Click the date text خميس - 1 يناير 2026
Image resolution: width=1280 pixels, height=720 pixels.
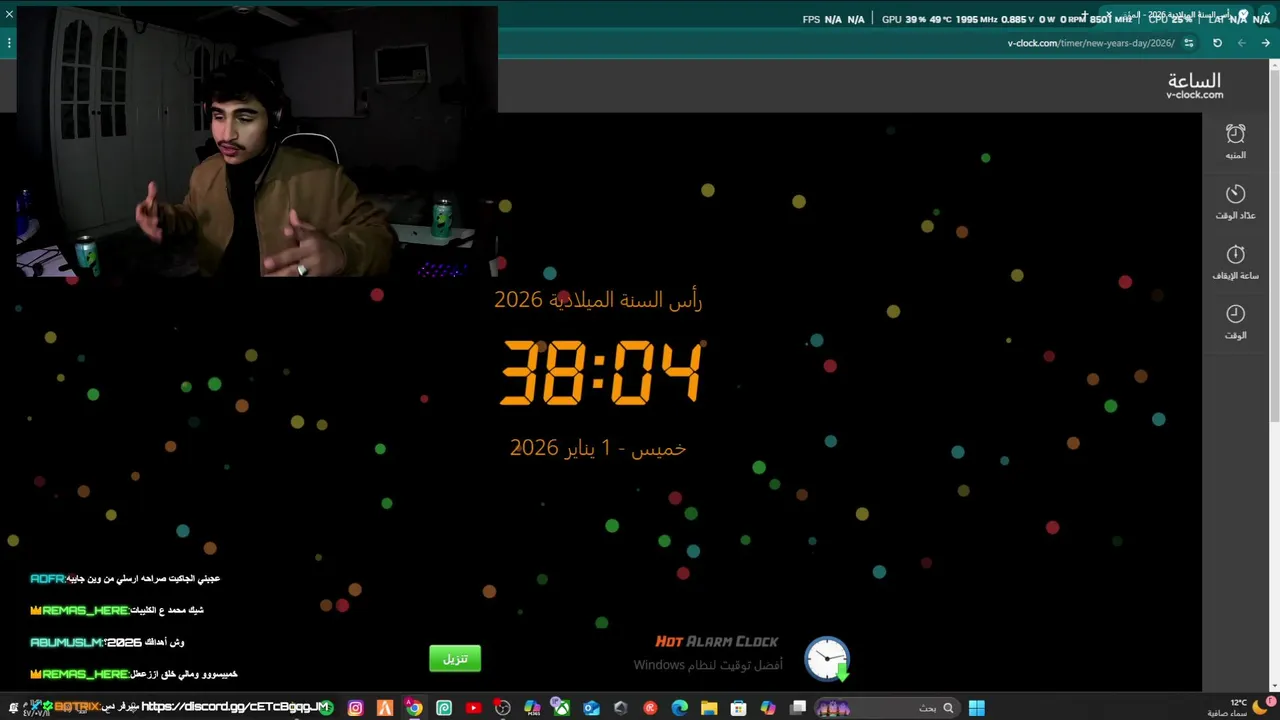click(x=598, y=447)
